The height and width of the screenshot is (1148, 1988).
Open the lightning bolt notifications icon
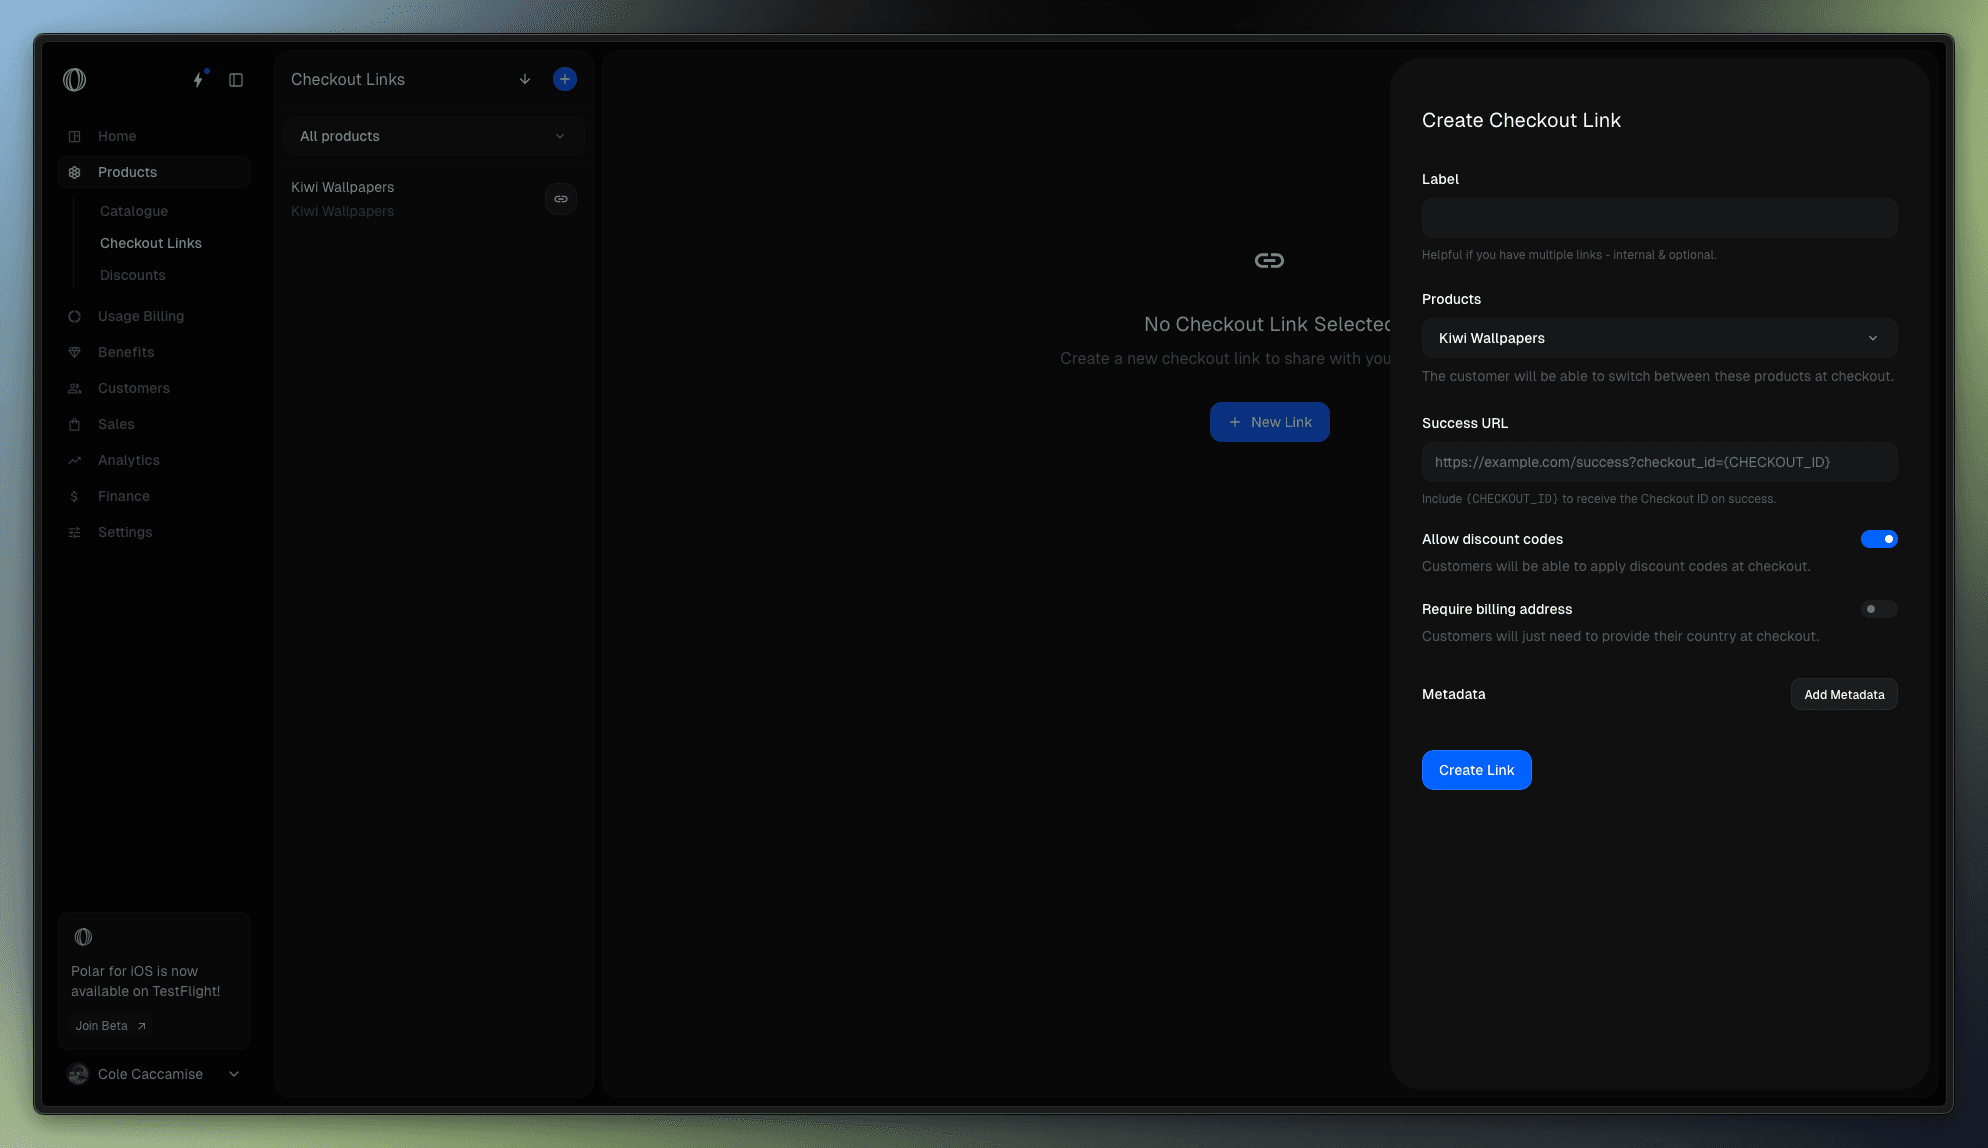(x=199, y=79)
